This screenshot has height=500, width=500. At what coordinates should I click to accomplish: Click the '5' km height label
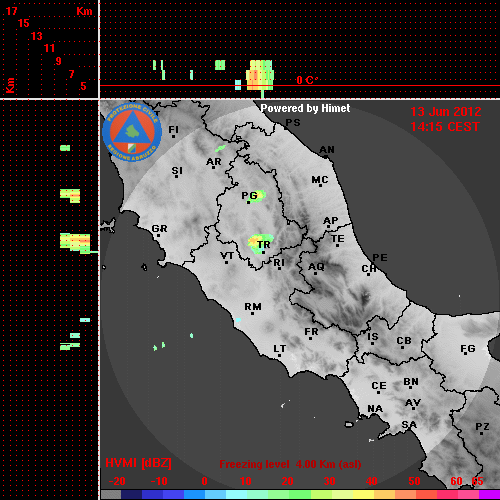pyautogui.click(x=83, y=86)
